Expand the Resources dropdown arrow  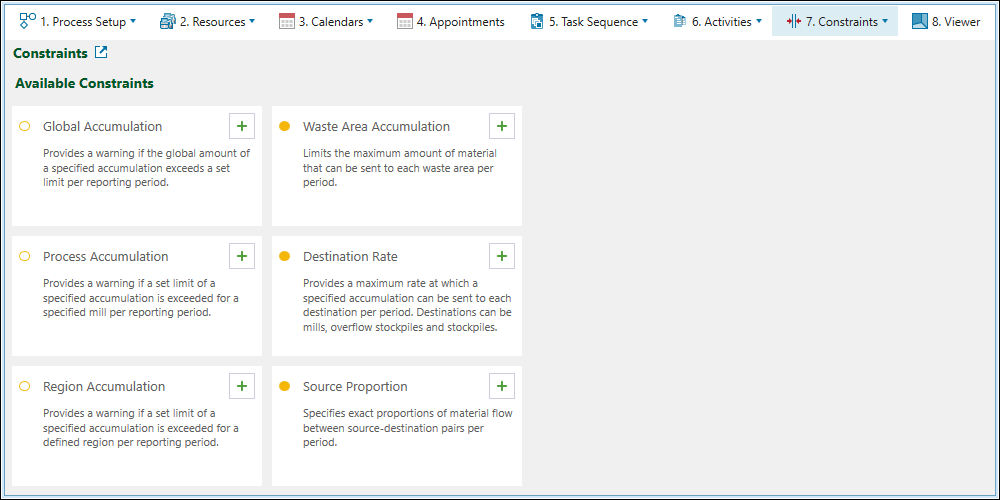click(252, 21)
